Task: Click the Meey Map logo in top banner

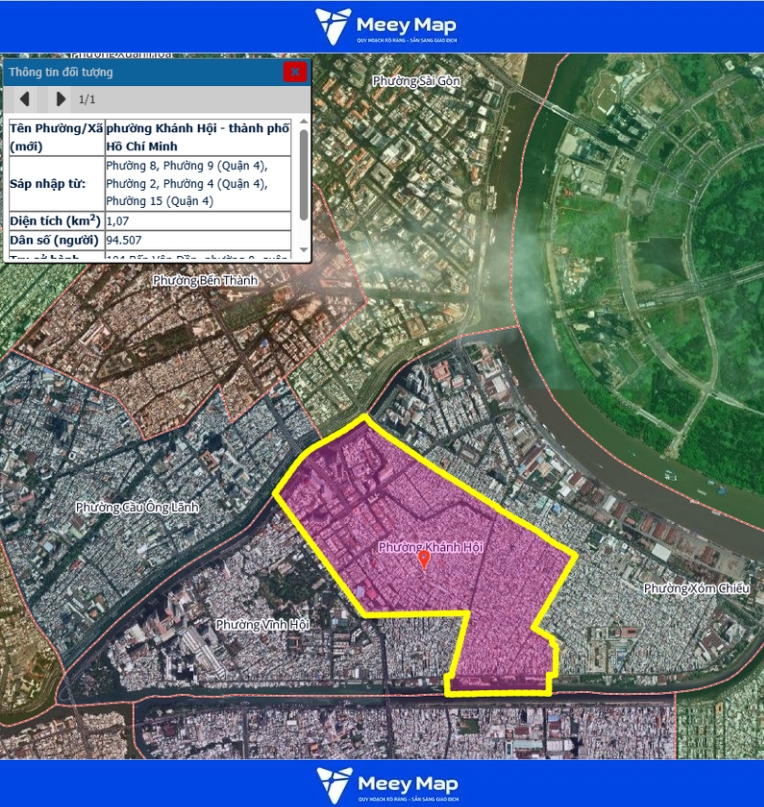Action: coord(381,26)
